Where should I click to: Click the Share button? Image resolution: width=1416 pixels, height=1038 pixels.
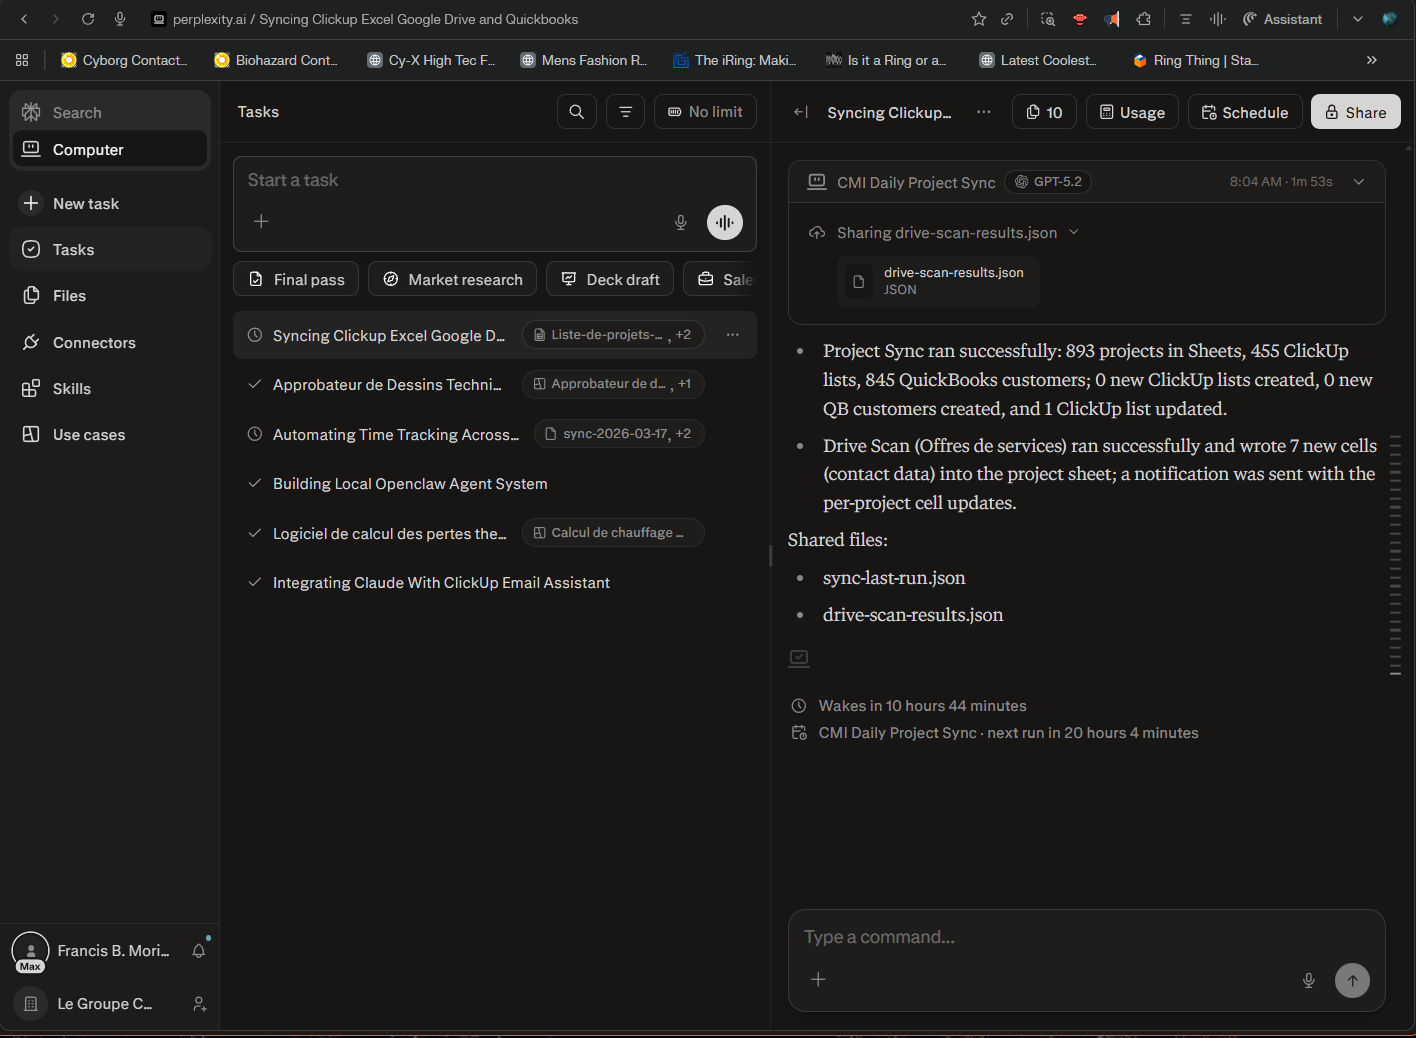coord(1355,112)
